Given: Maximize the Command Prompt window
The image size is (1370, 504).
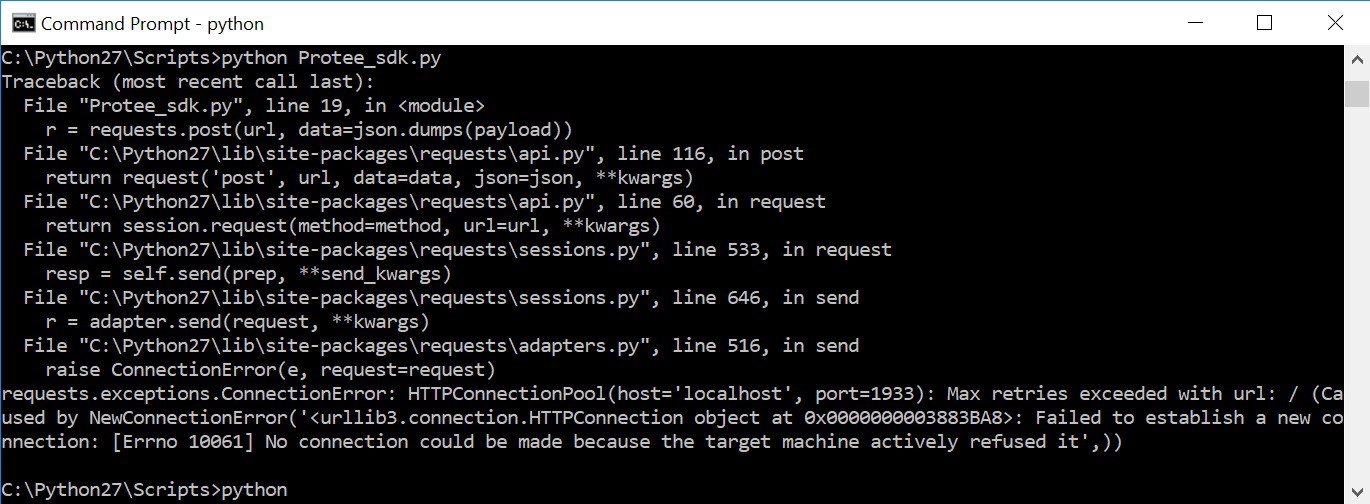Looking at the screenshot, I should (x=1265, y=22).
